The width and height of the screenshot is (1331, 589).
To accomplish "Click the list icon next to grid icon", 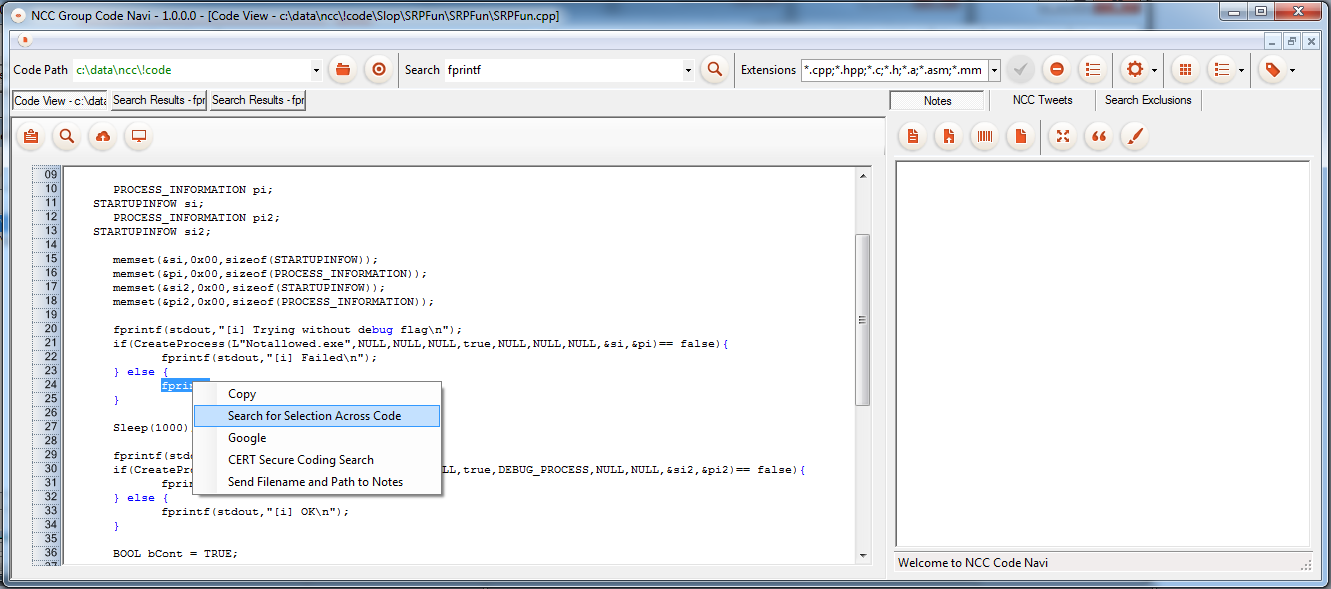I will [x=1221, y=70].
